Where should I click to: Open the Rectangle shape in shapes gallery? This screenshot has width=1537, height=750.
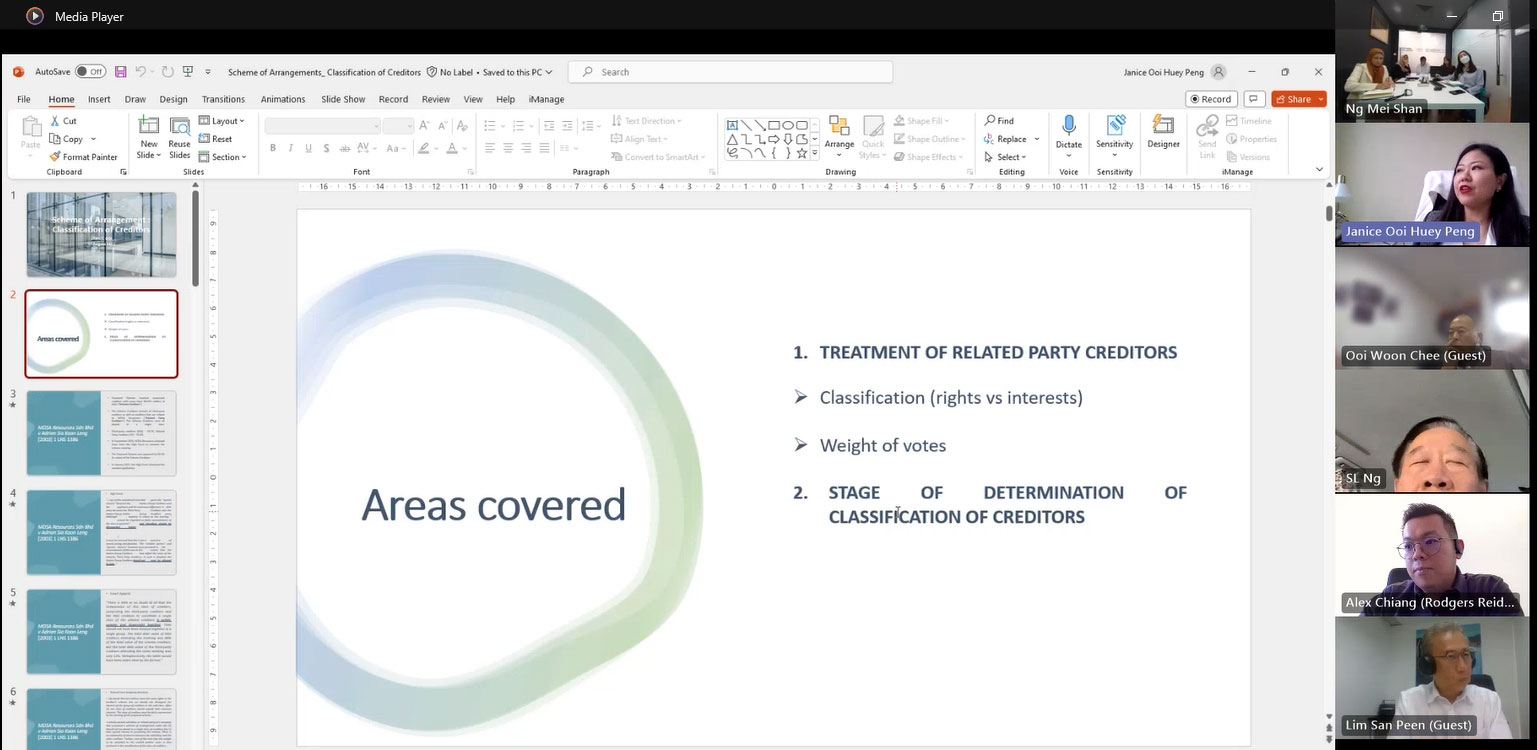point(774,125)
